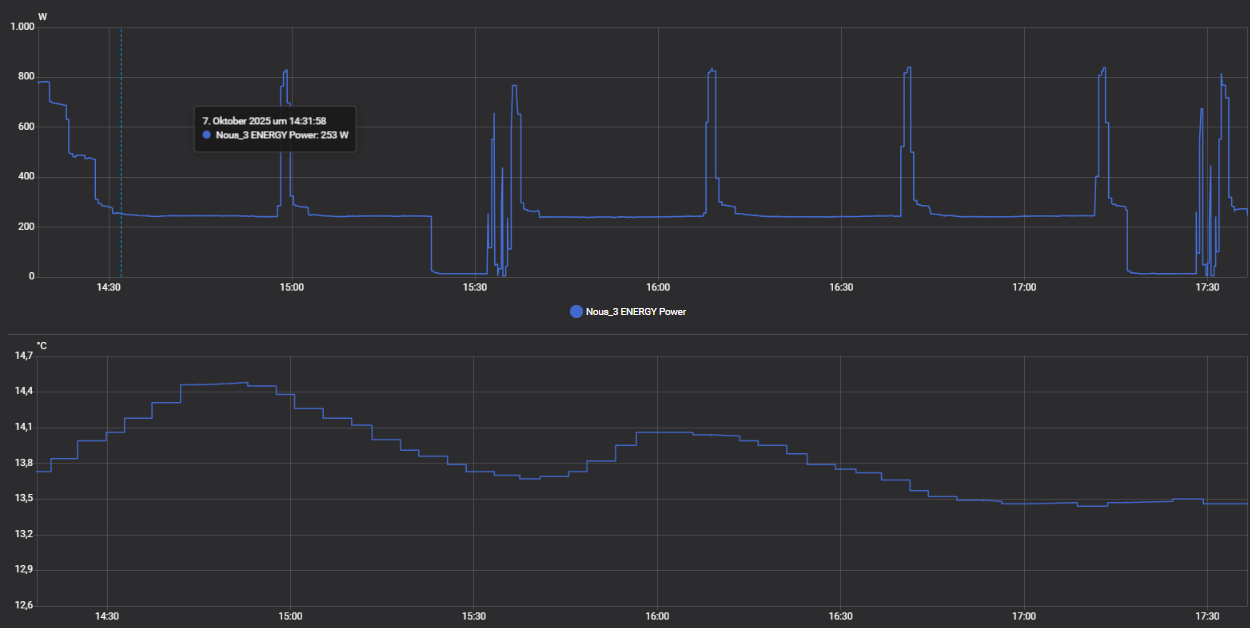The height and width of the screenshot is (628, 1250).
Task: Click the 17:00 label below the temperature chart
Action: [1024, 616]
